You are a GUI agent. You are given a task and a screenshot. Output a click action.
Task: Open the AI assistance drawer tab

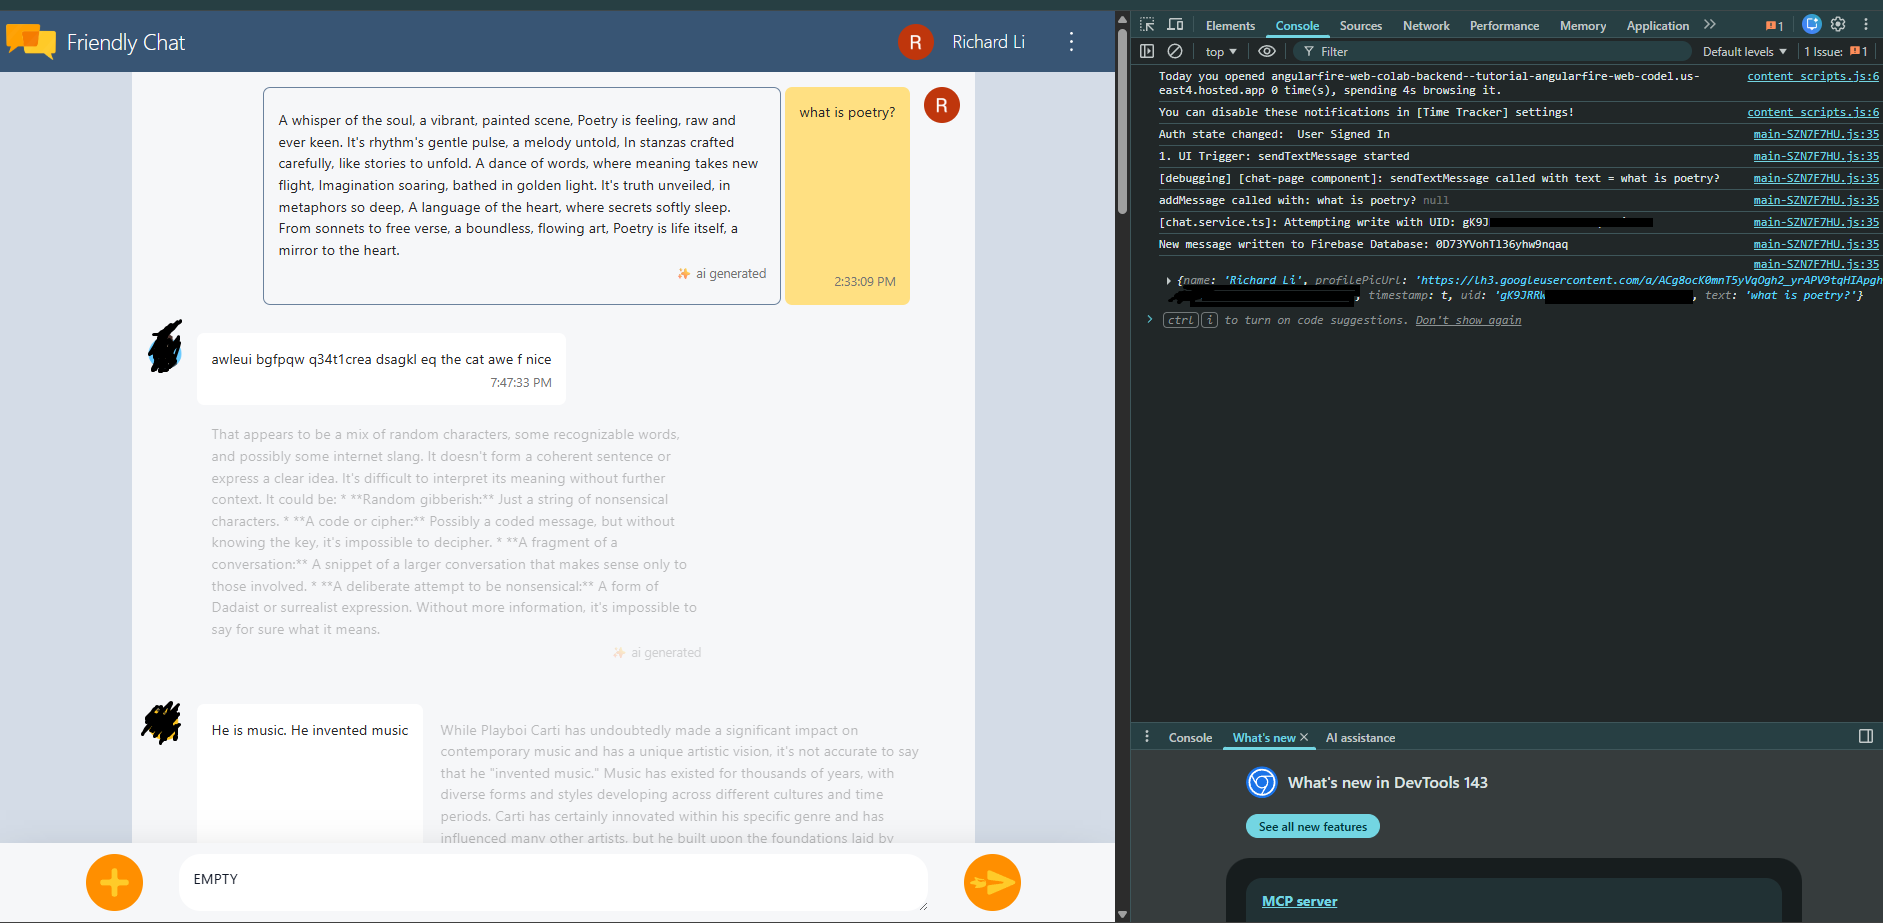click(x=1360, y=738)
